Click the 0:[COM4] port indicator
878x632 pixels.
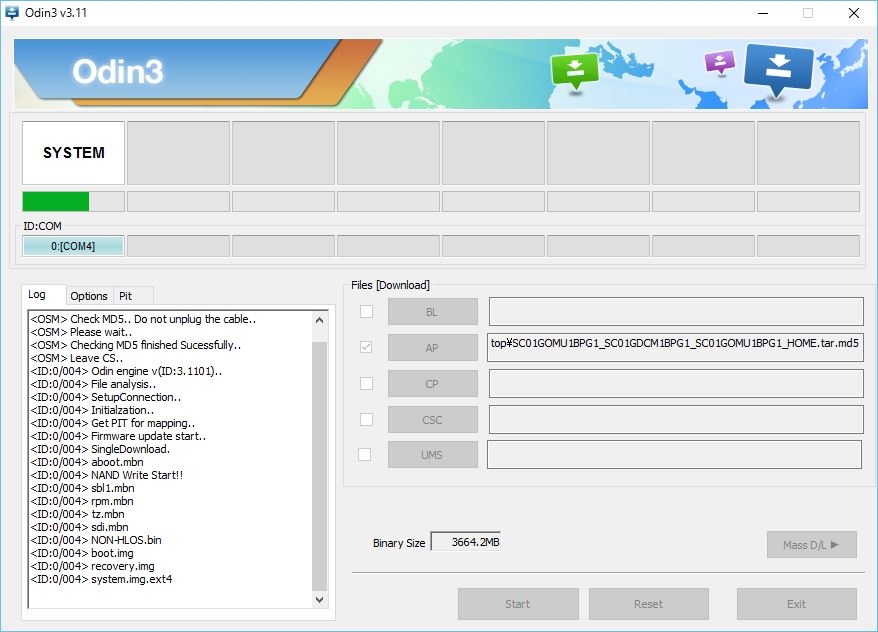(x=73, y=246)
